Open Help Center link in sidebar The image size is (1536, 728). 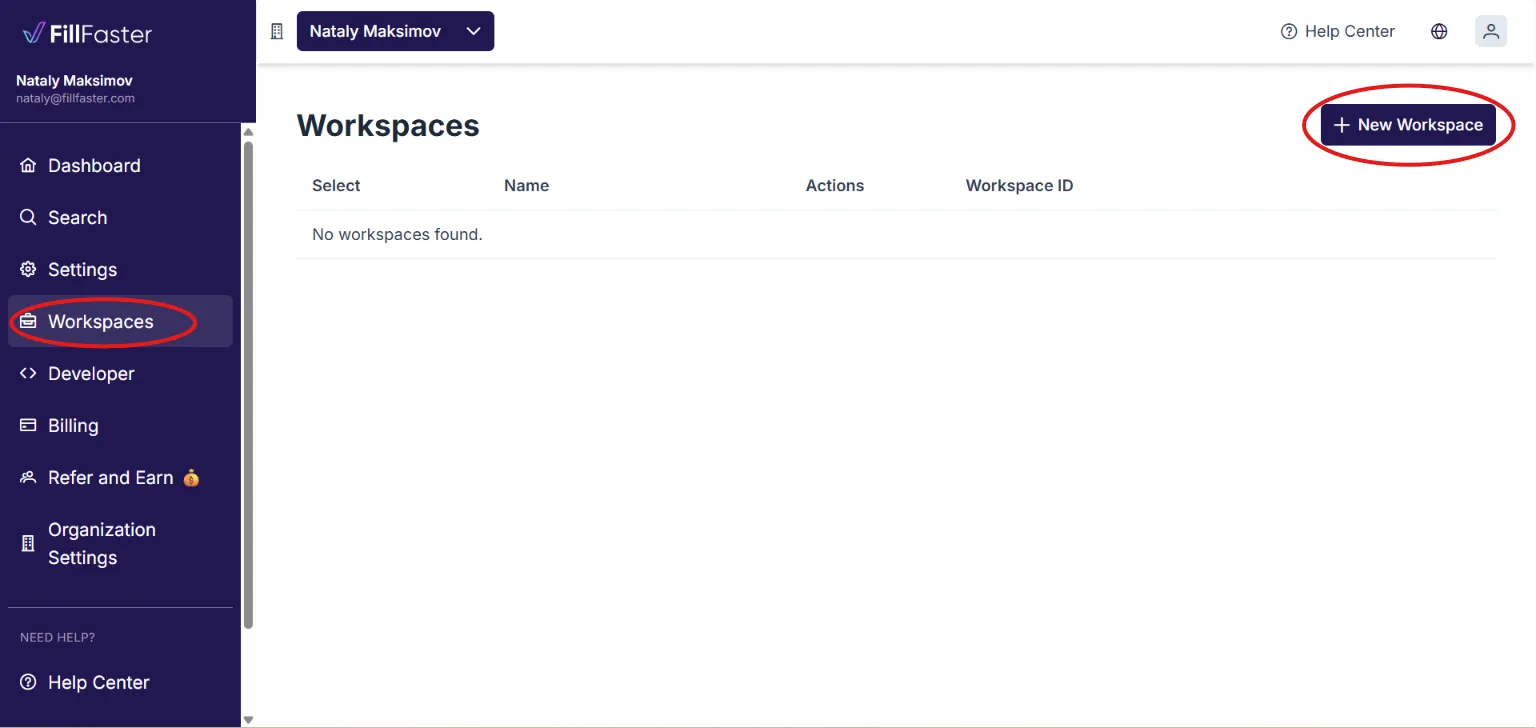(x=120, y=683)
